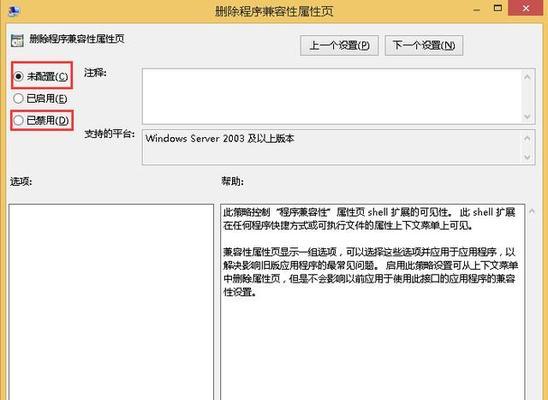Click the title bar app icon
Viewport: 548px width, 400px height.
click(14, 11)
